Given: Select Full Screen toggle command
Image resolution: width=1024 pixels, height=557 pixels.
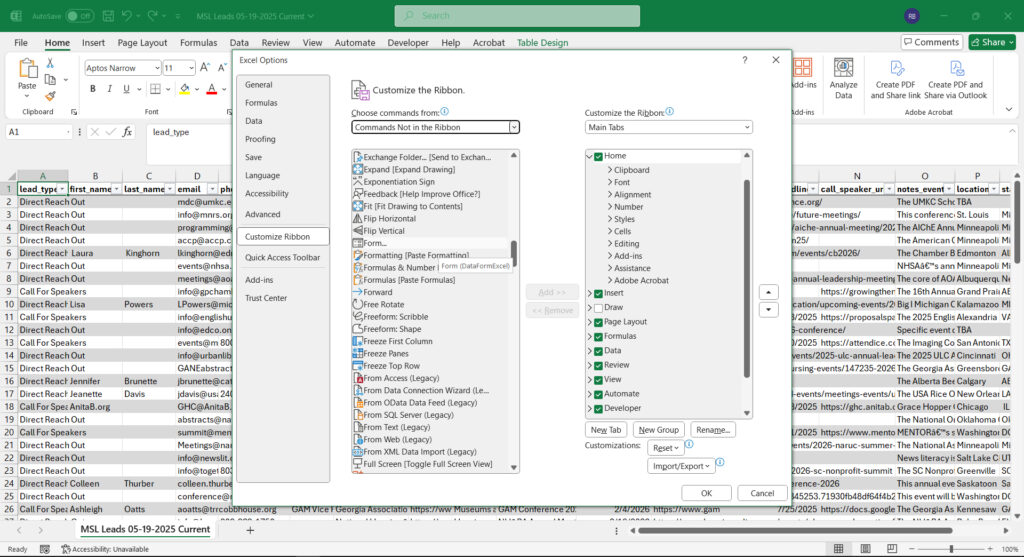Looking at the screenshot, I should point(427,464).
